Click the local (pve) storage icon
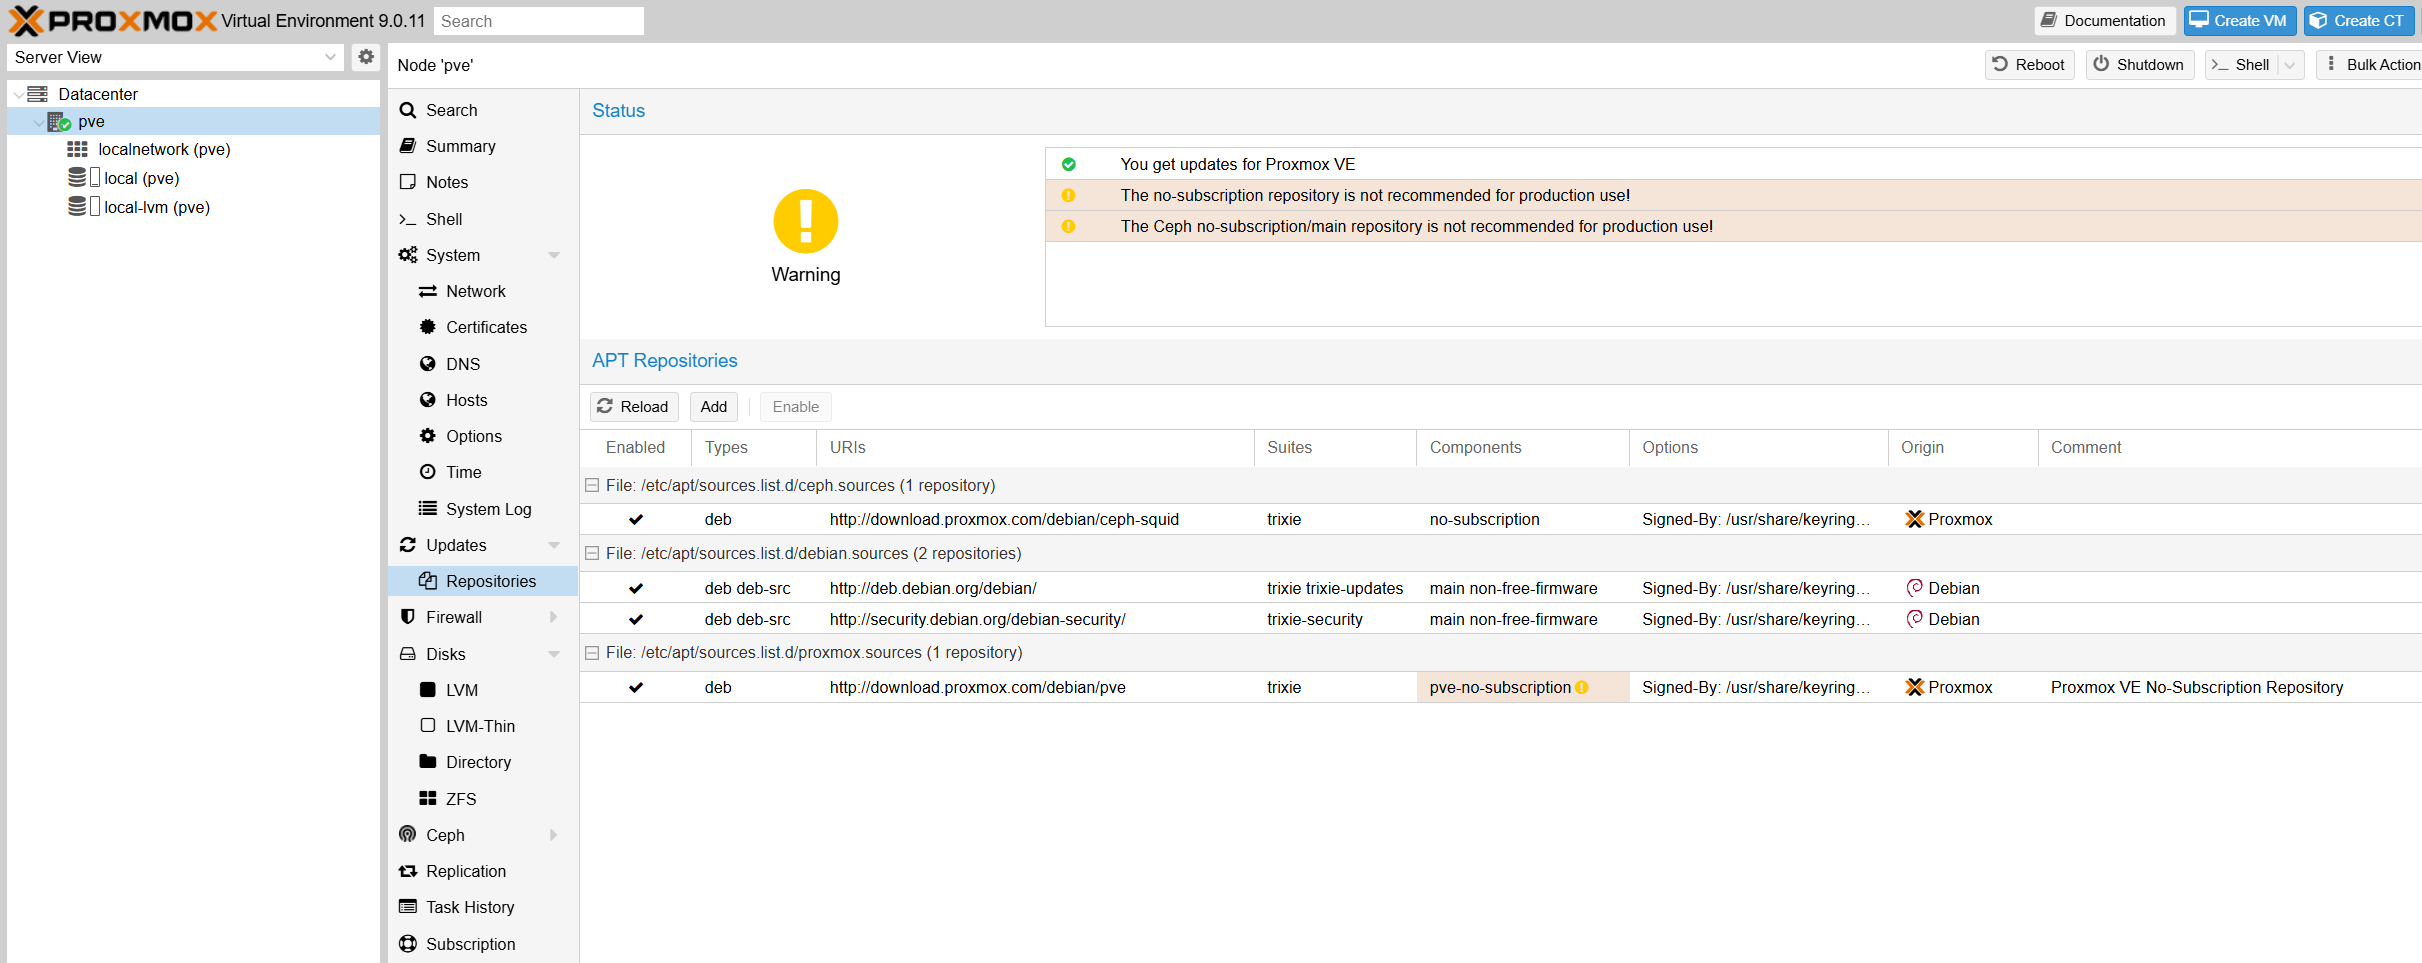Viewport: 2422px width, 963px height. coord(77,178)
